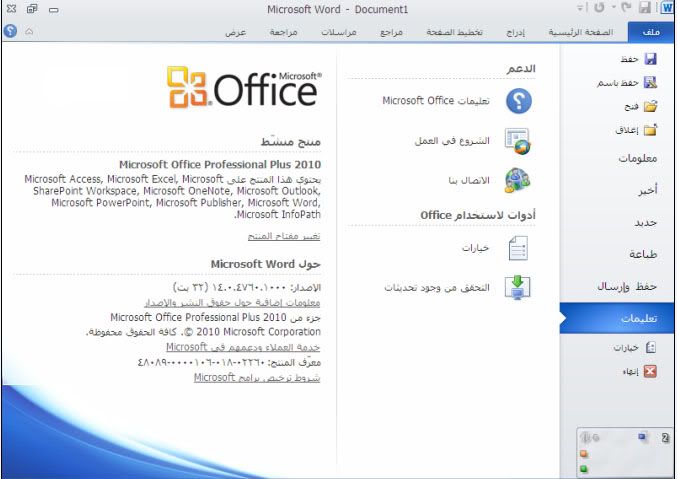Click the Close (إغلاق) folder icon
Image resolution: width=677 pixels, height=479 pixels.
click(650, 130)
